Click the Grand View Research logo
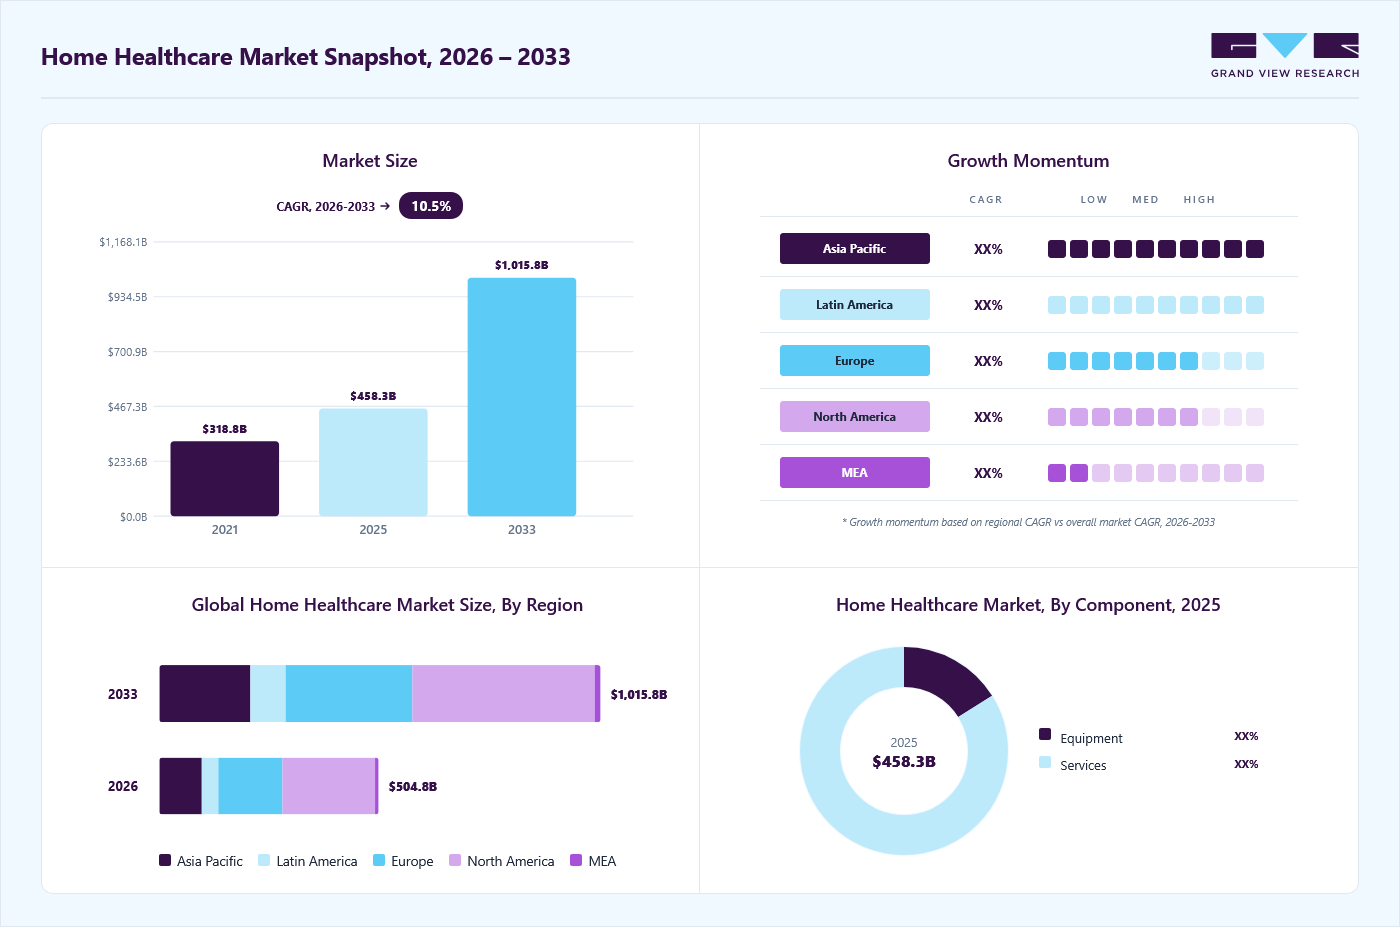The image size is (1400, 927). 1285,56
